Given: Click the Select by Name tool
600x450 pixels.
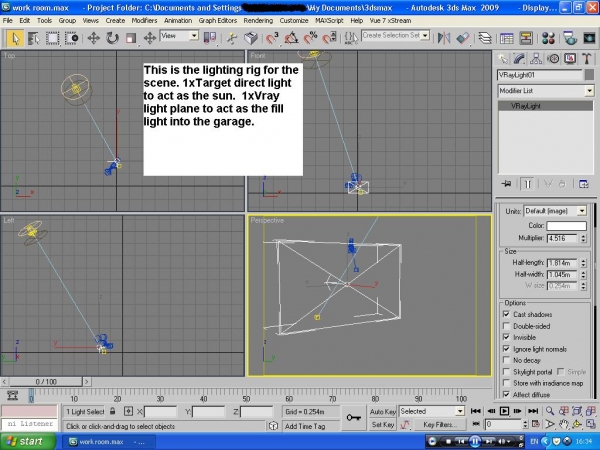Looking at the screenshot, I should tap(34, 38).
